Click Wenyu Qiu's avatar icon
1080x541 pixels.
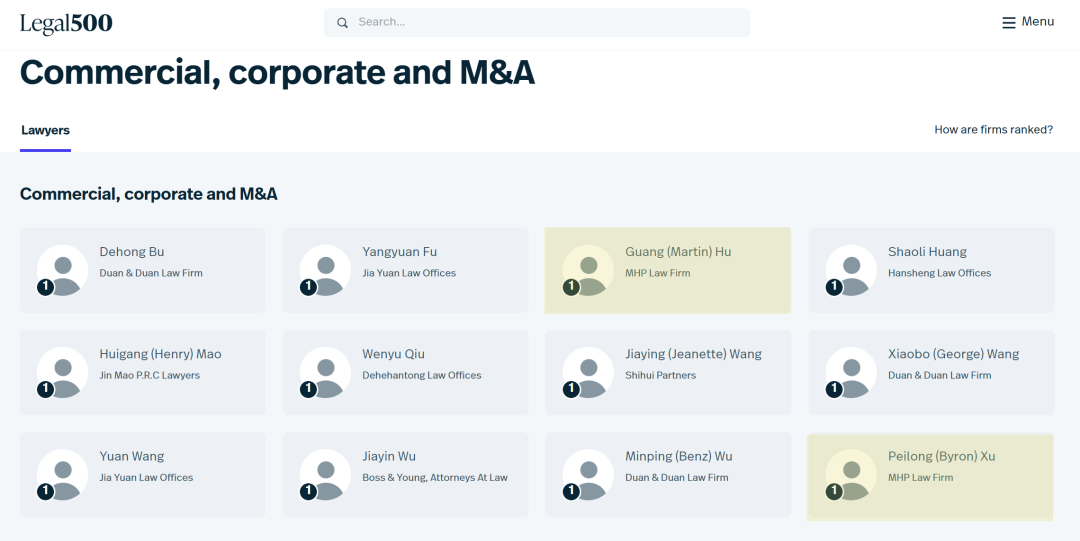coord(325,372)
